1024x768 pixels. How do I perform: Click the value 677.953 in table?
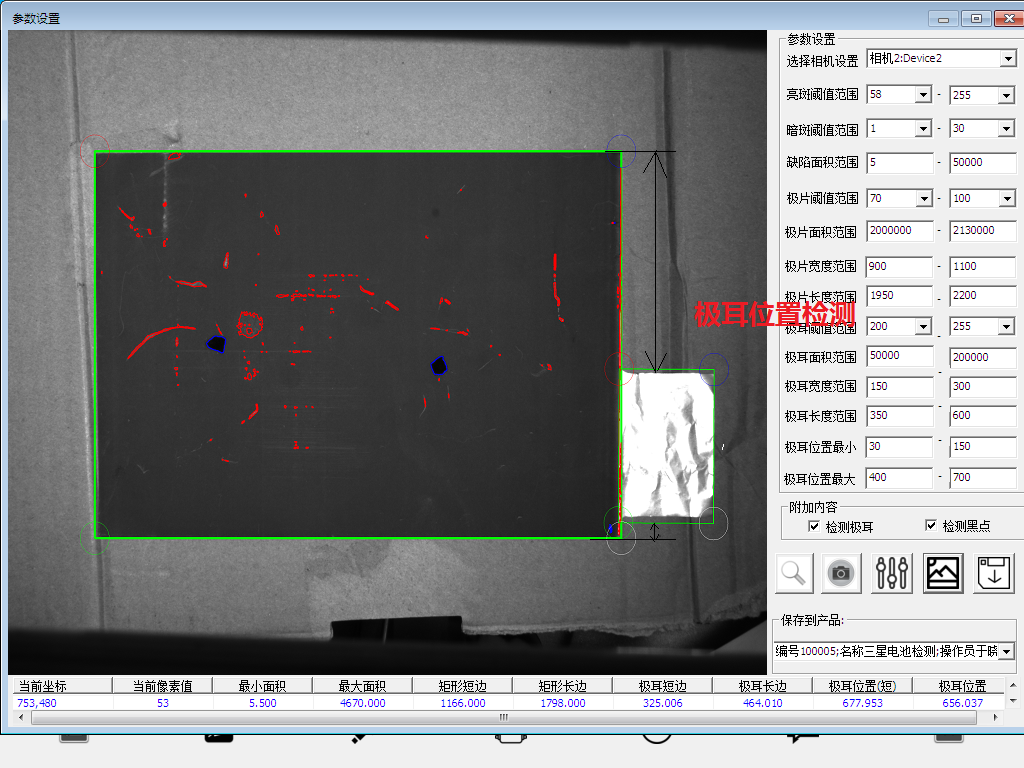click(x=862, y=703)
